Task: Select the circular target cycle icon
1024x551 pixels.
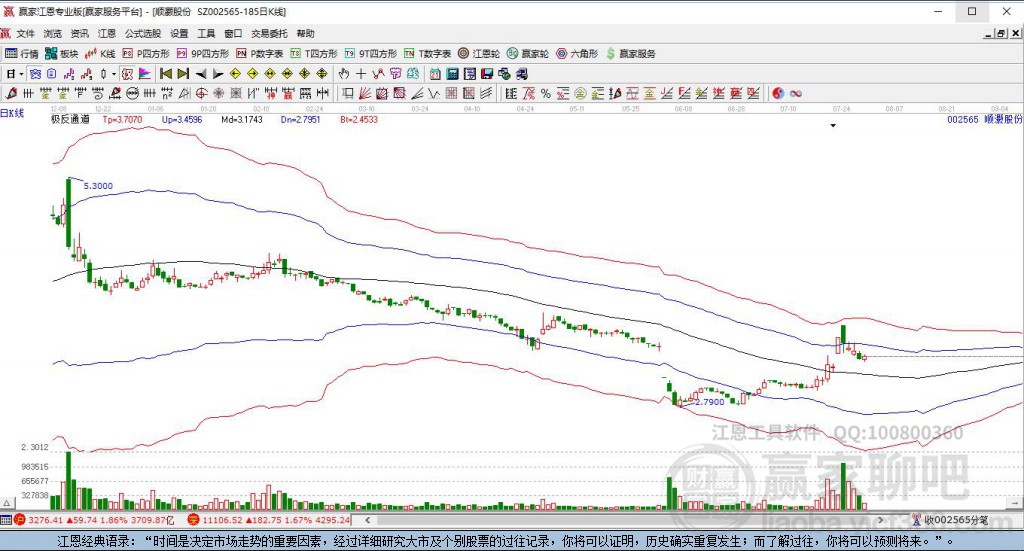Action: [x=202, y=93]
